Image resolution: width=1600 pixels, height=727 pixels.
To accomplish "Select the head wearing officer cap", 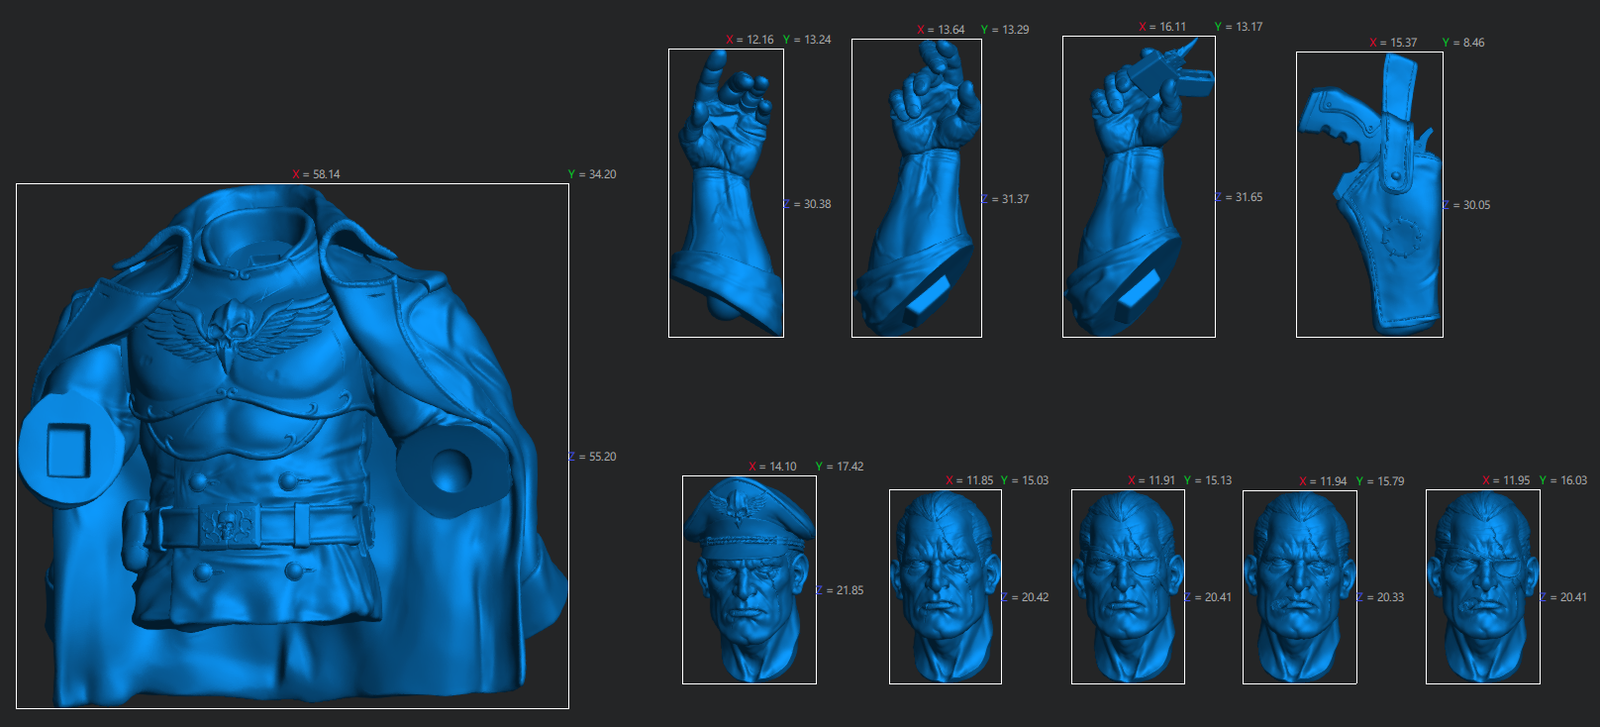I will 749,580.
